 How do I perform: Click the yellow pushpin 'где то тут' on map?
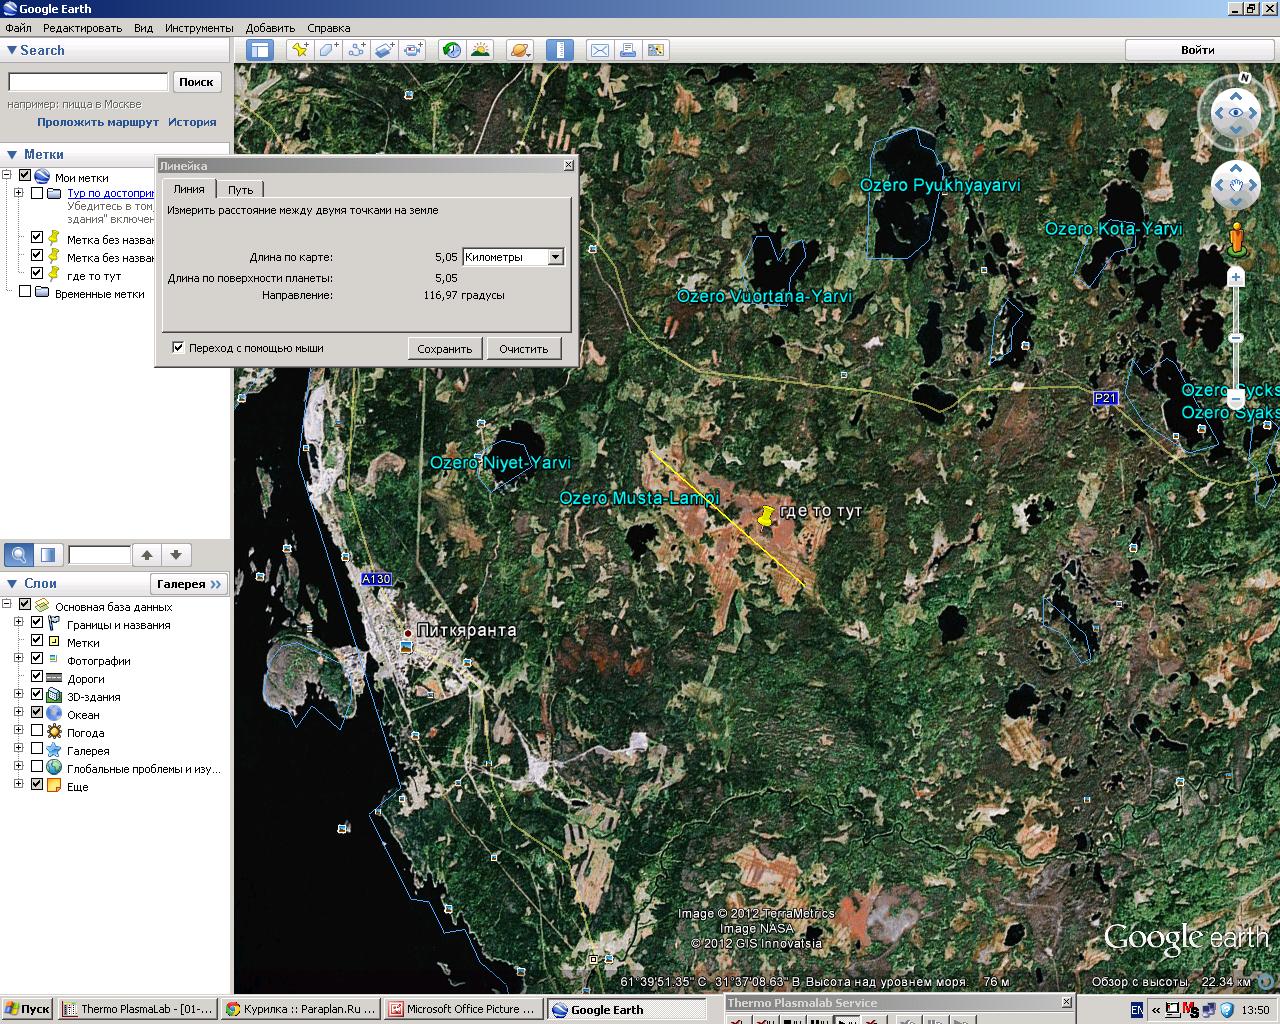[x=765, y=516]
